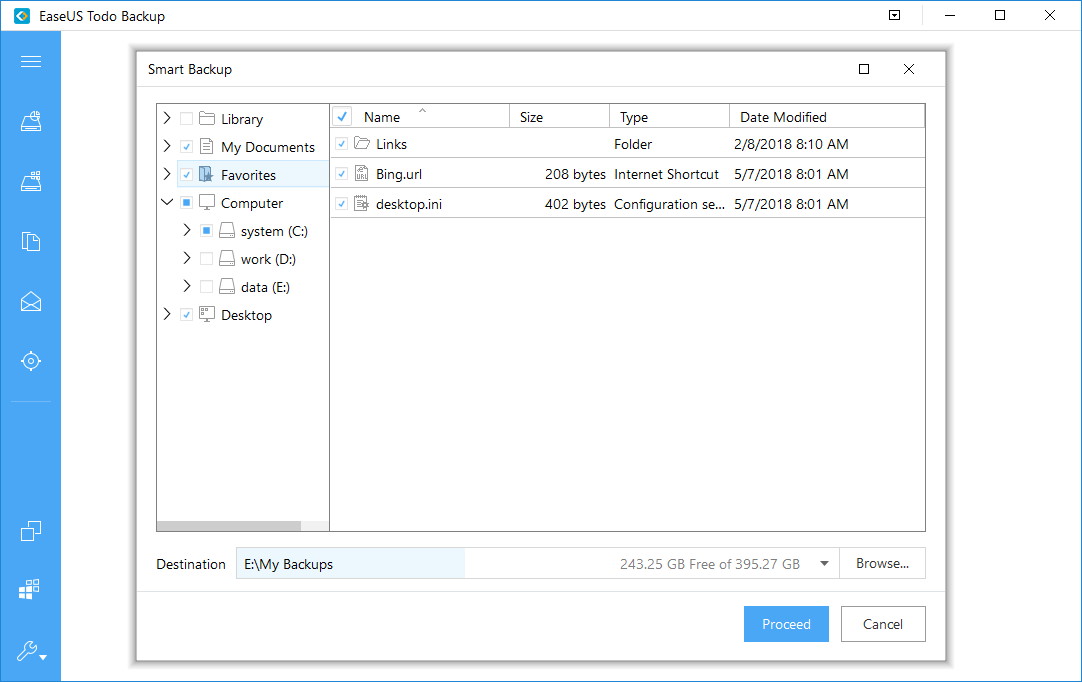The height and width of the screenshot is (682, 1082).
Task: Open the Tools wrench icon
Action: pos(30,650)
